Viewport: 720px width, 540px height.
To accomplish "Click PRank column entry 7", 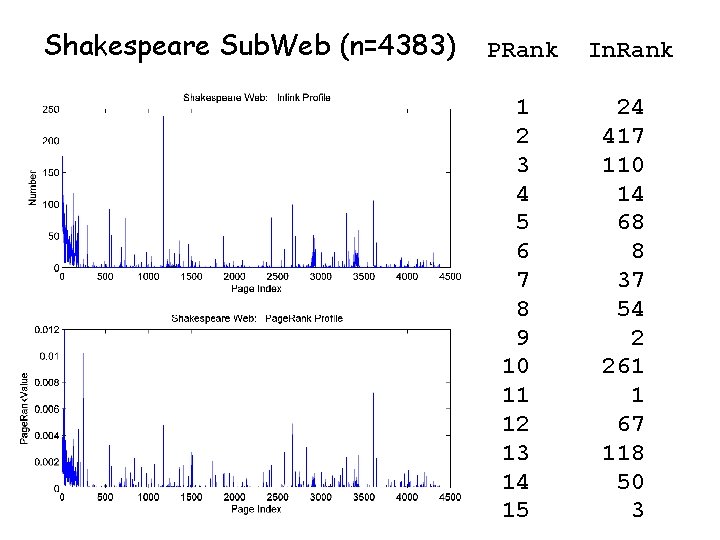I will point(523,280).
